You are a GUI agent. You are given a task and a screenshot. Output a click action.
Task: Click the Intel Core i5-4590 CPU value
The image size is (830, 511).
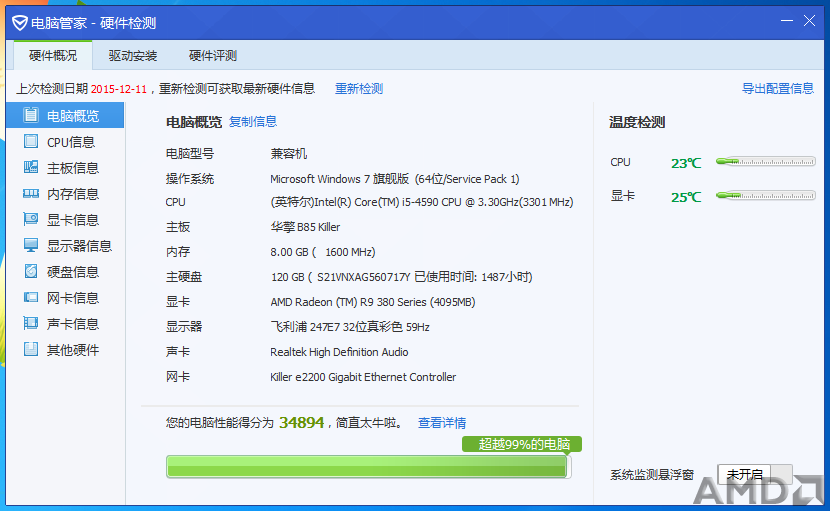(422, 202)
